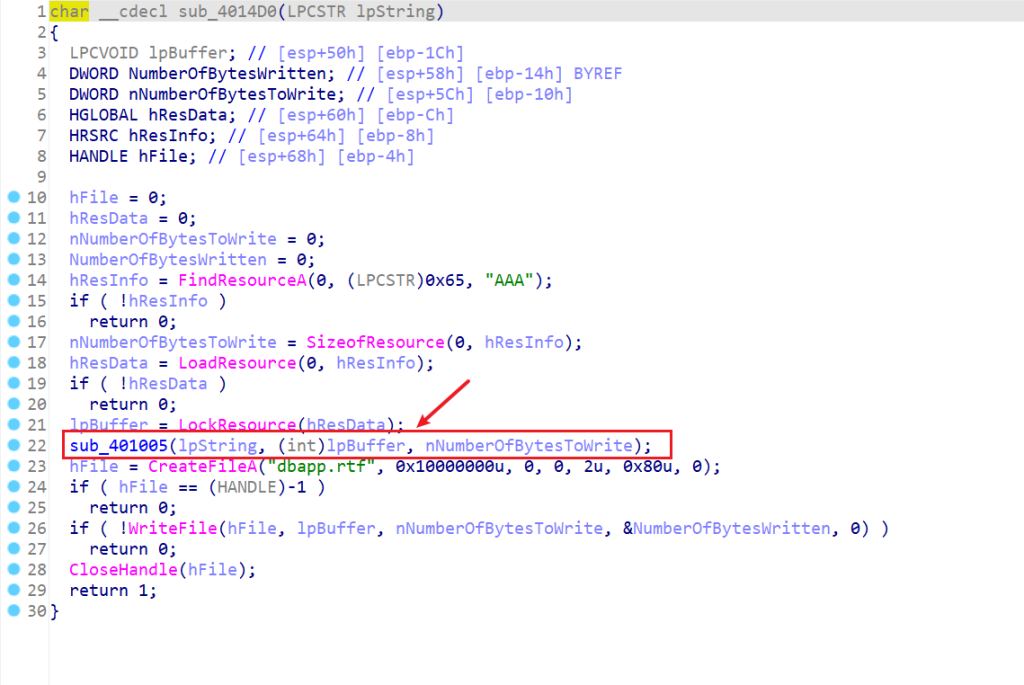1024x685 pixels.
Task: Select the HGLOBAL type on line 6
Action: (98, 114)
